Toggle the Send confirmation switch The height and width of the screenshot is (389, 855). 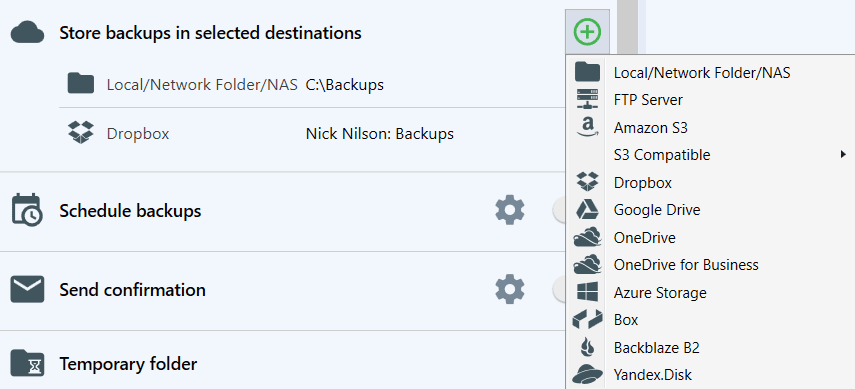[559, 290]
